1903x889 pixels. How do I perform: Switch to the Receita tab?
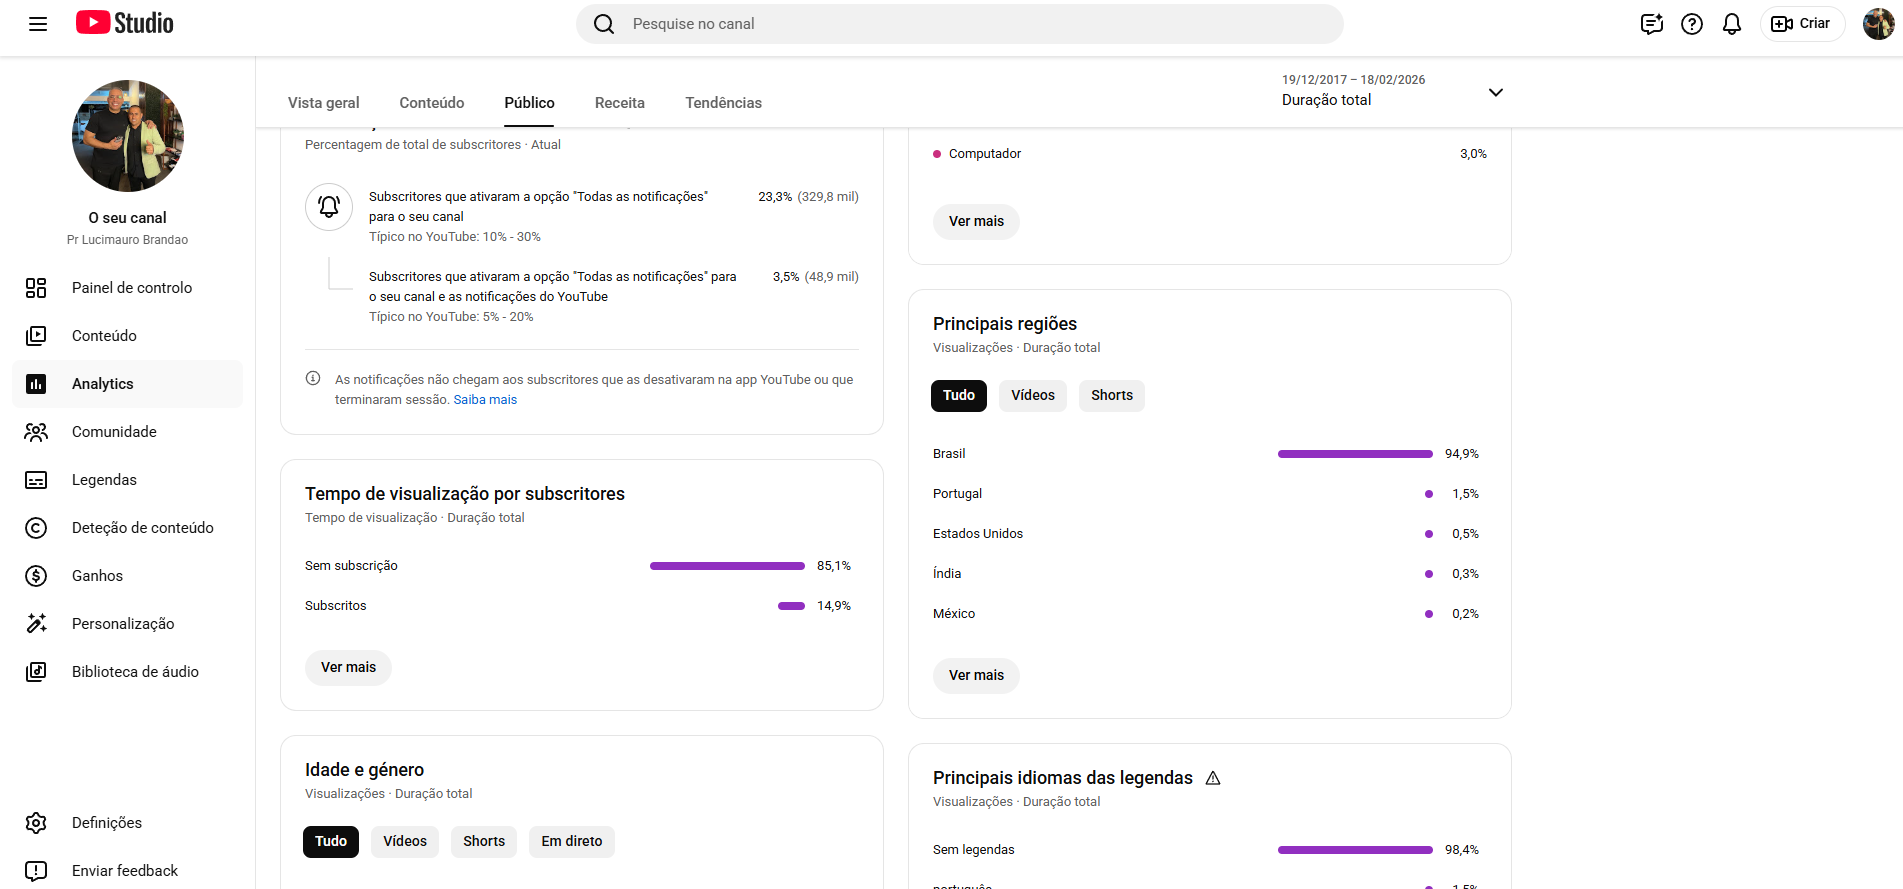point(619,103)
